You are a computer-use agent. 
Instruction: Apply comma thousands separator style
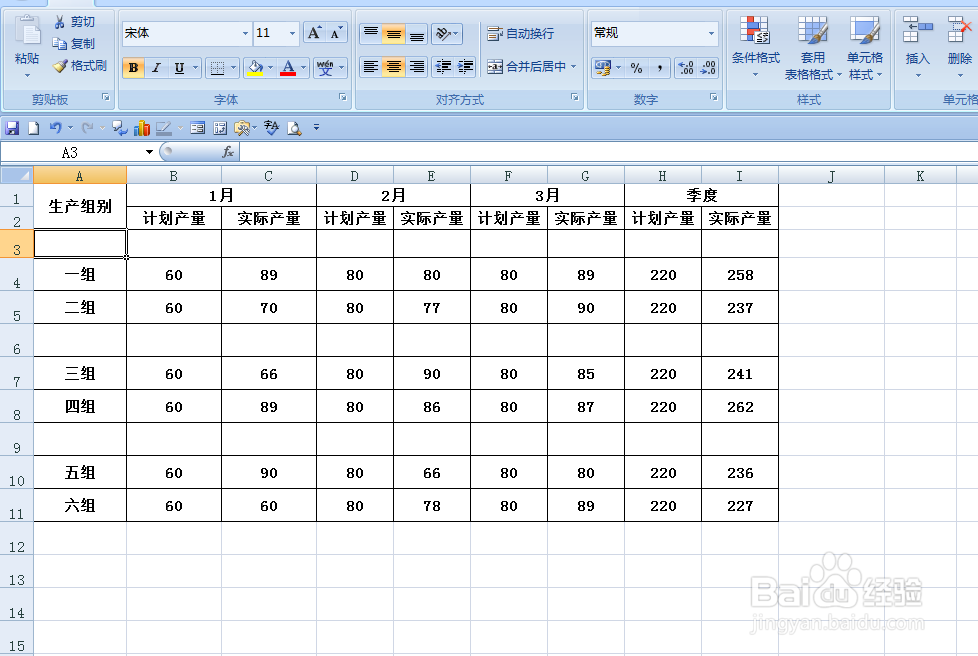tap(659, 68)
